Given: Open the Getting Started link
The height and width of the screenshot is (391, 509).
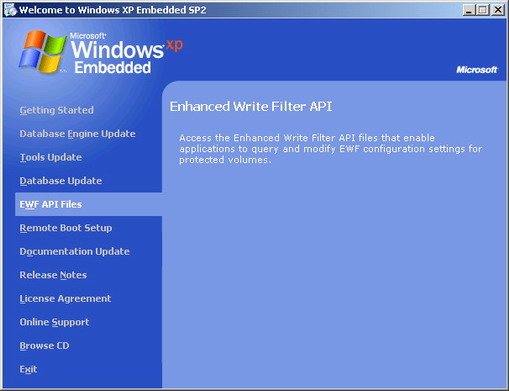Looking at the screenshot, I should pos(56,110).
